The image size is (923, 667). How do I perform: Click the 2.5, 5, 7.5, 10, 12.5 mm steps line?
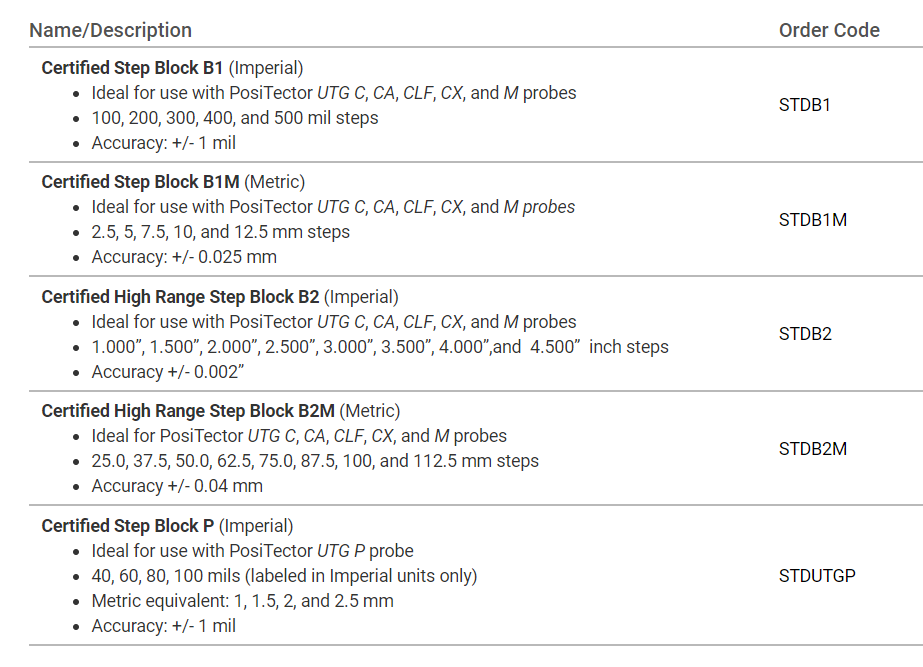coord(221,232)
